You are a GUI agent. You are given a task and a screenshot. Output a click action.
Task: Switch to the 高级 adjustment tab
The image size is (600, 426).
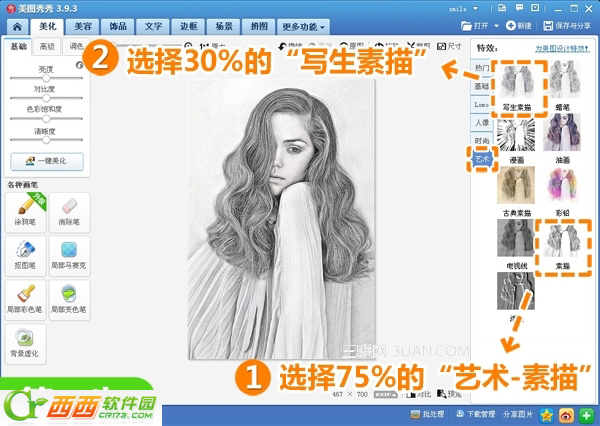click(x=47, y=46)
